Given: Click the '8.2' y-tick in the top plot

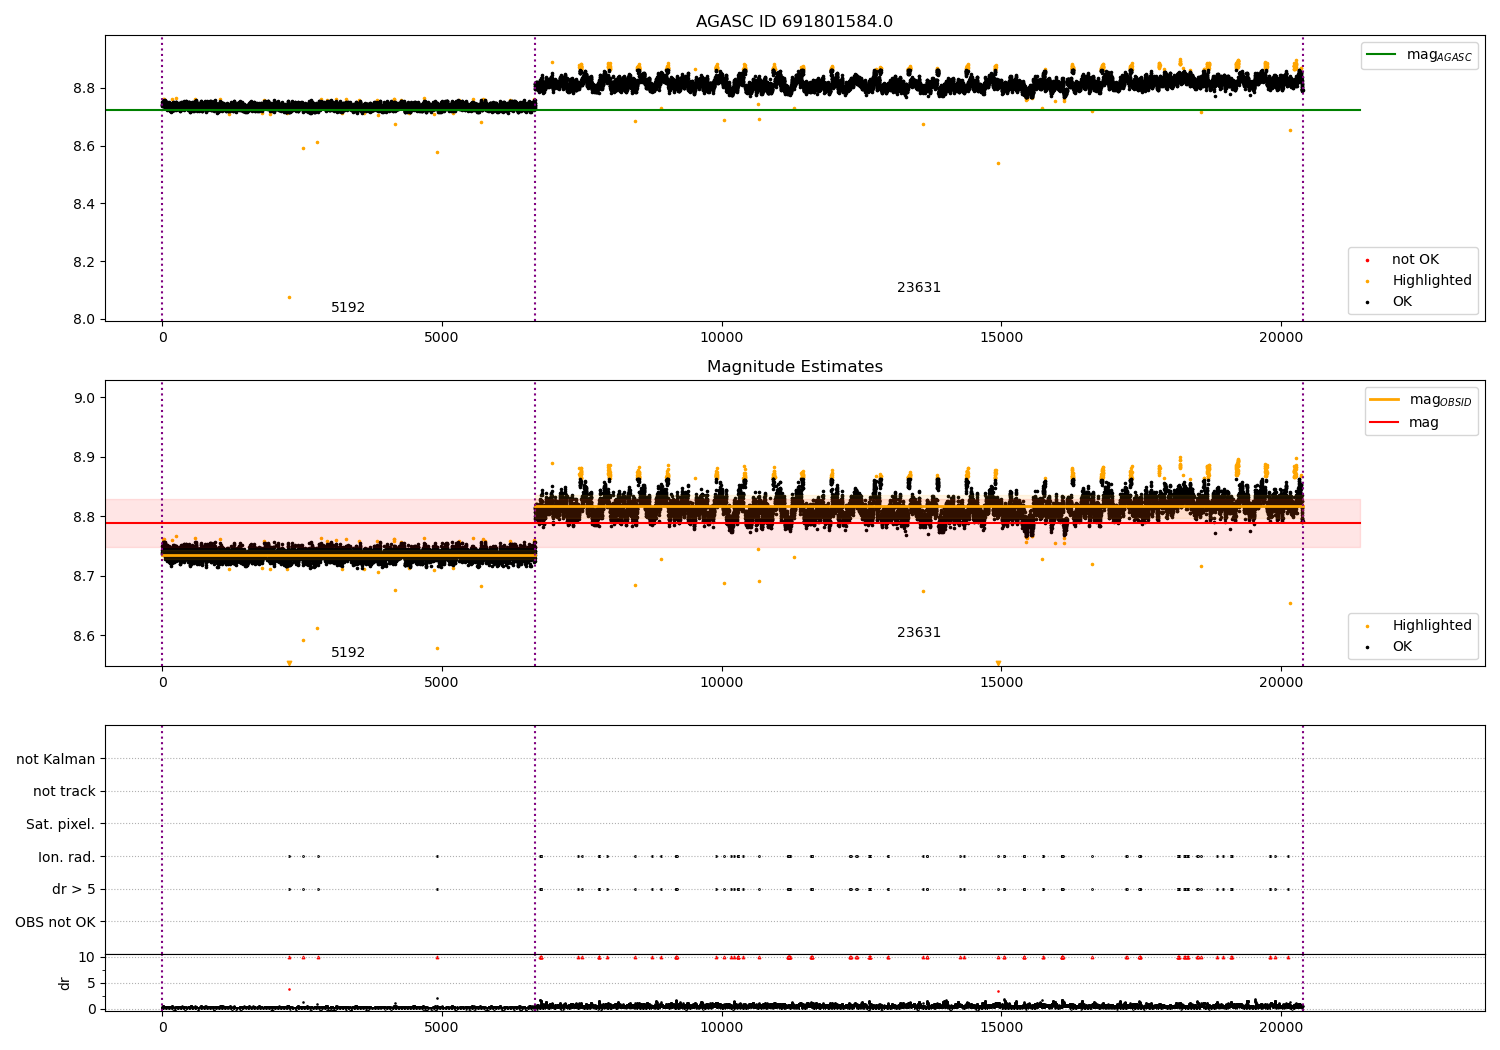Looking at the screenshot, I should pyautogui.click(x=83, y=262).
